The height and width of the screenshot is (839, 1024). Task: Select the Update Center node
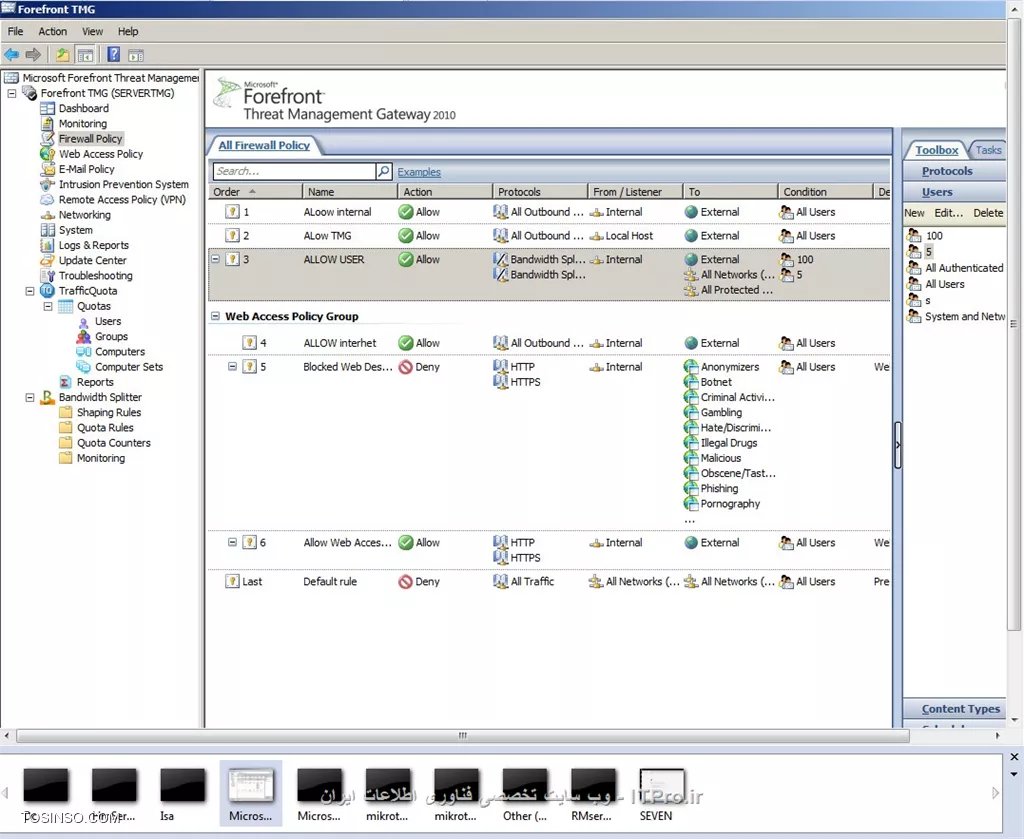92,261
